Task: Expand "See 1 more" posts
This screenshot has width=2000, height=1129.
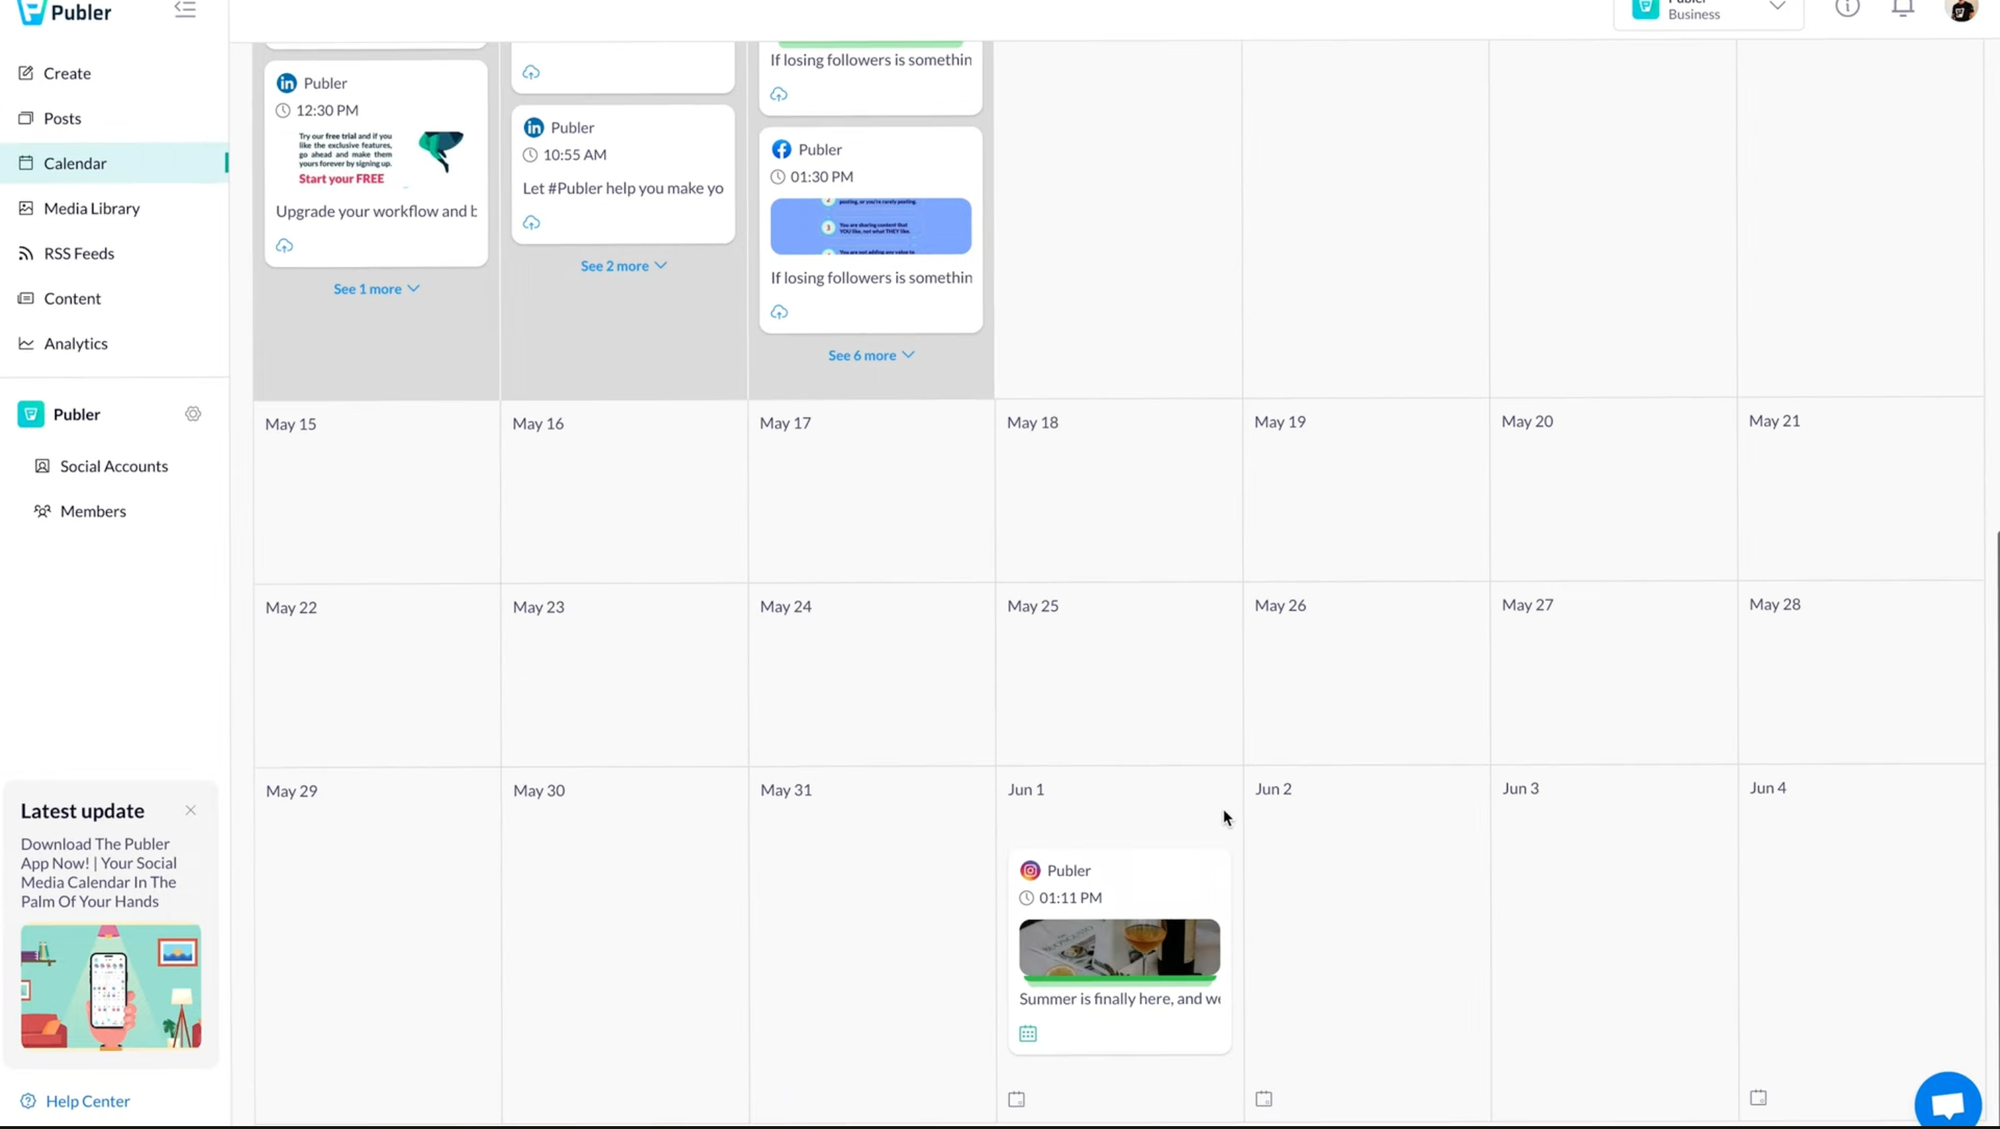Action: click(x=376, y=289)
